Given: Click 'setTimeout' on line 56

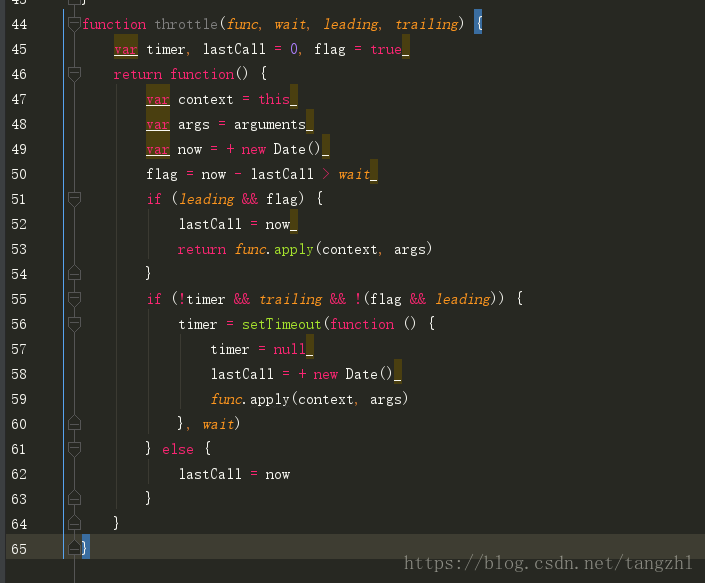Looking at the screenshot, I should (281, 324).
